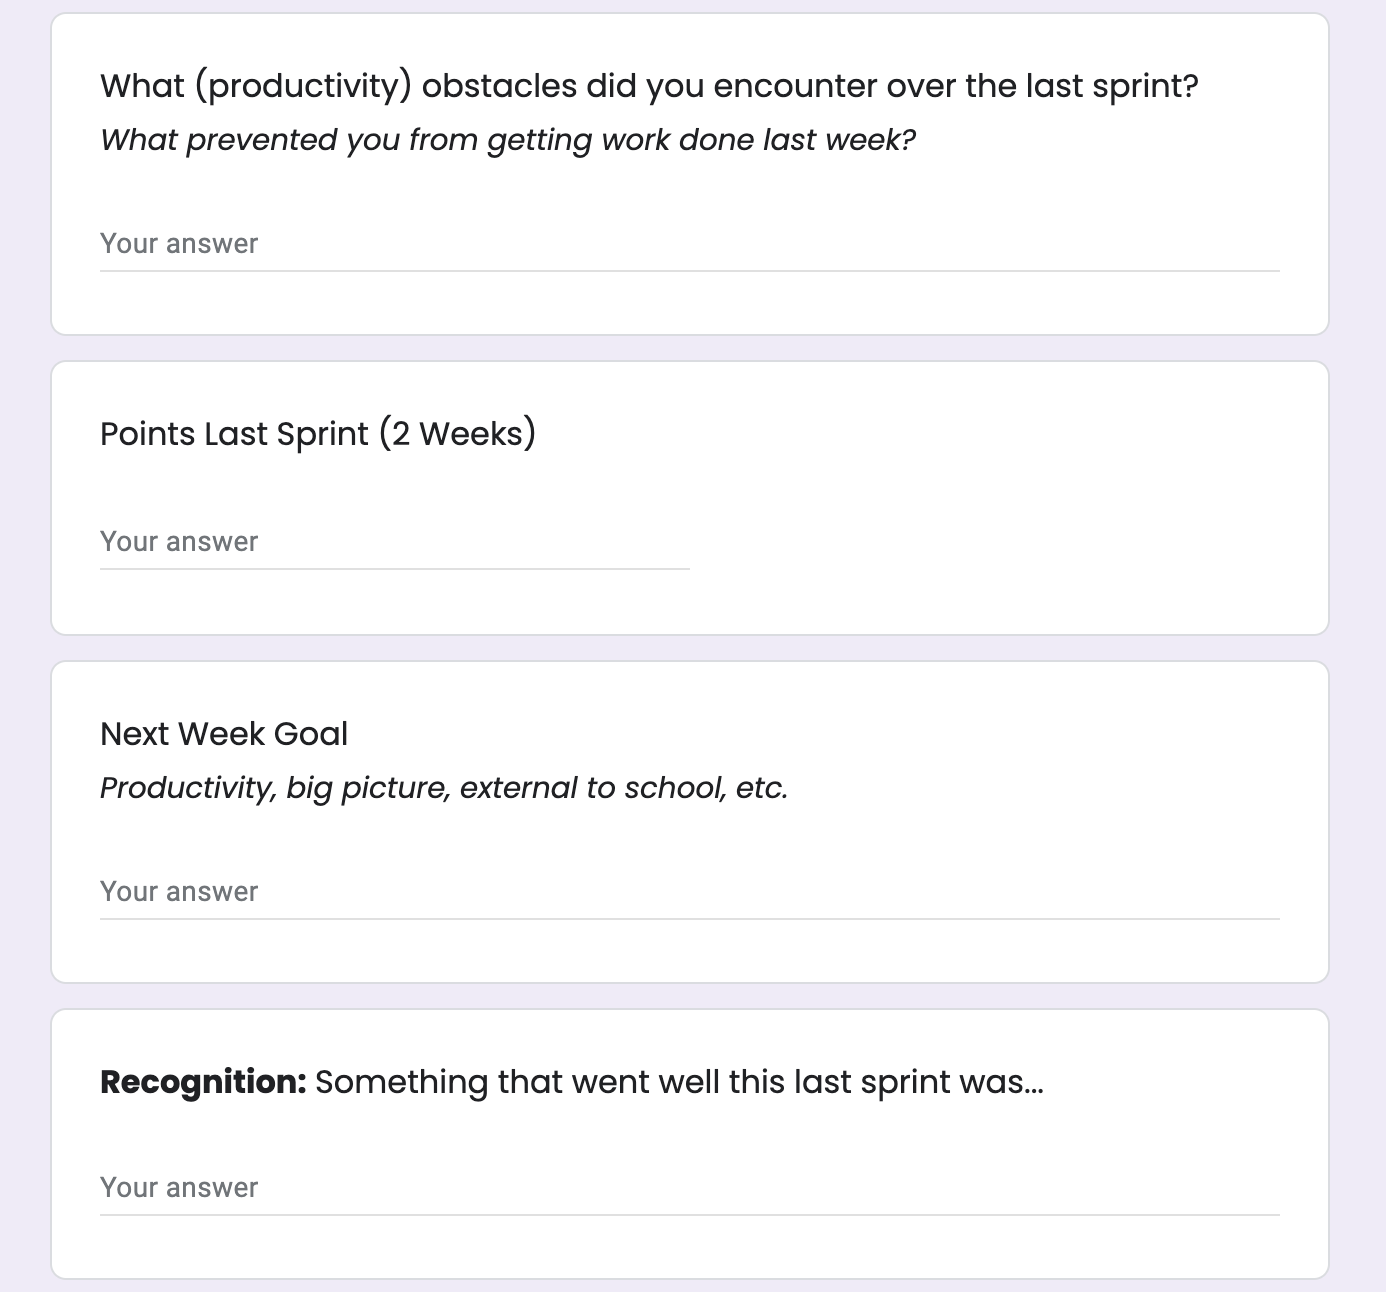Click the productivity obstacles question title
The image size is (1386, 1292).
point(649,86)
